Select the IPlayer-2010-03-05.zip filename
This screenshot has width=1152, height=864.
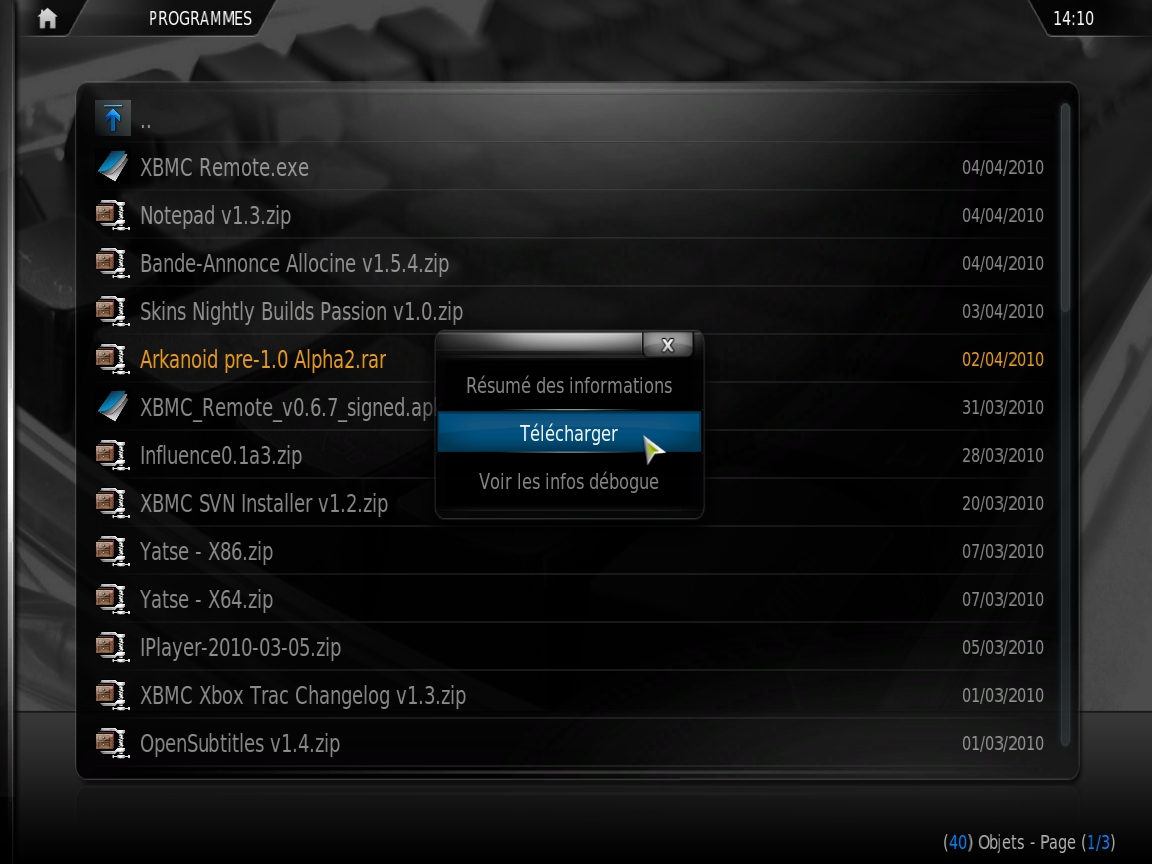pos(240,648)
